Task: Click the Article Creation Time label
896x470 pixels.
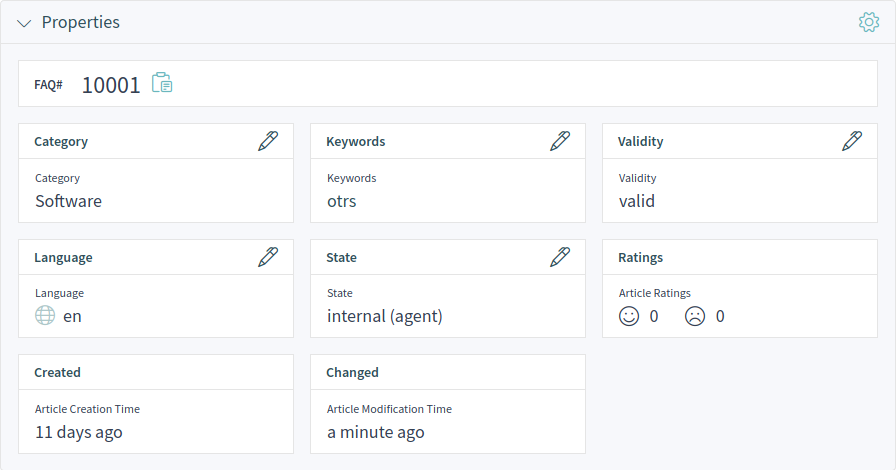Action: (x=87, y=409)
